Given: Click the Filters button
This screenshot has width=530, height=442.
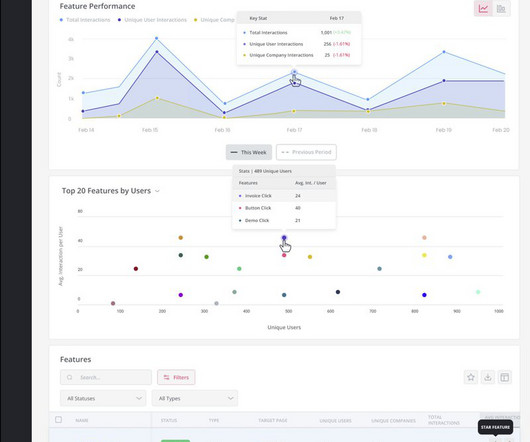Looking at the screenshot, I should coord(176,377).
